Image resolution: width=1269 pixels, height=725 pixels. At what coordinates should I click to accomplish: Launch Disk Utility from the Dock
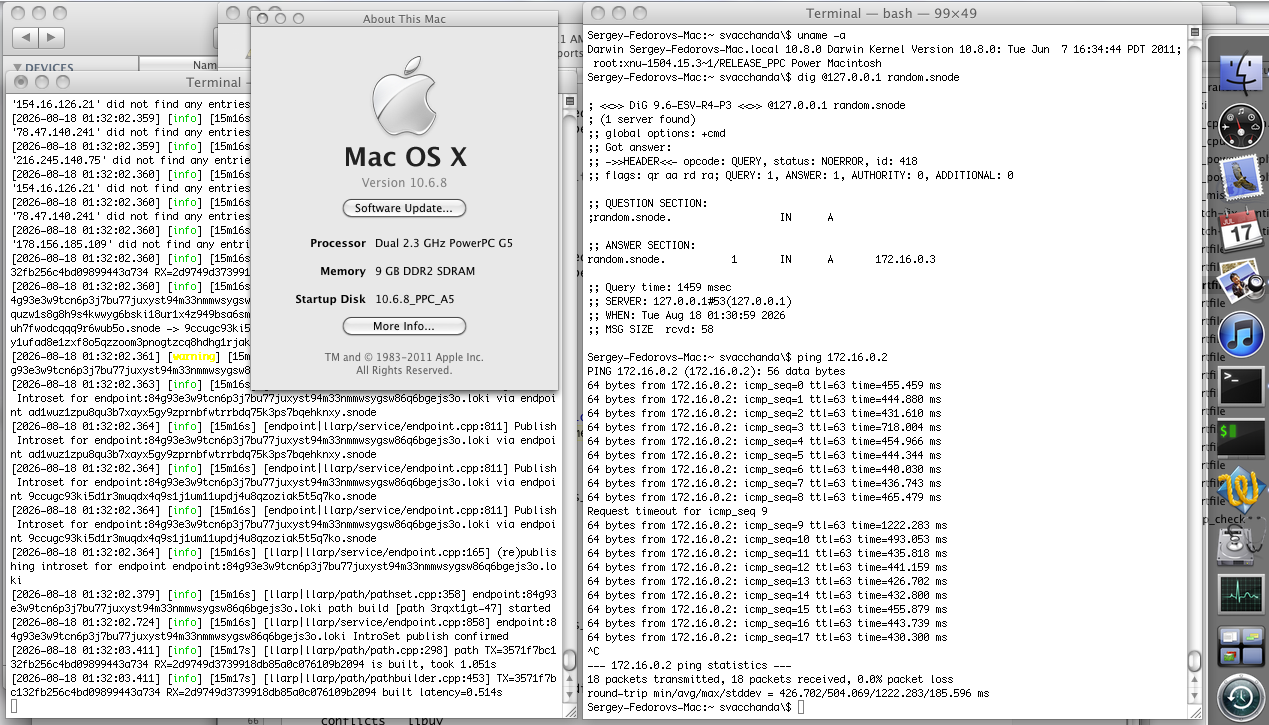point(1241,544)
